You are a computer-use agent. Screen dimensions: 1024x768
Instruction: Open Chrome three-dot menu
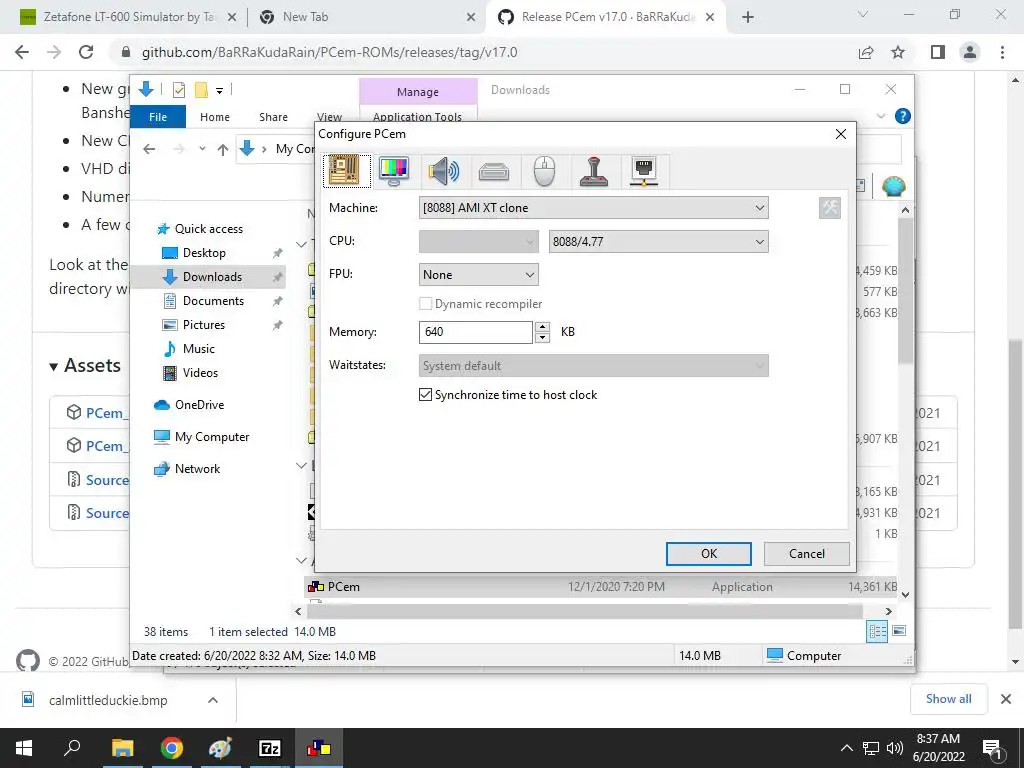pos(1002,52)
